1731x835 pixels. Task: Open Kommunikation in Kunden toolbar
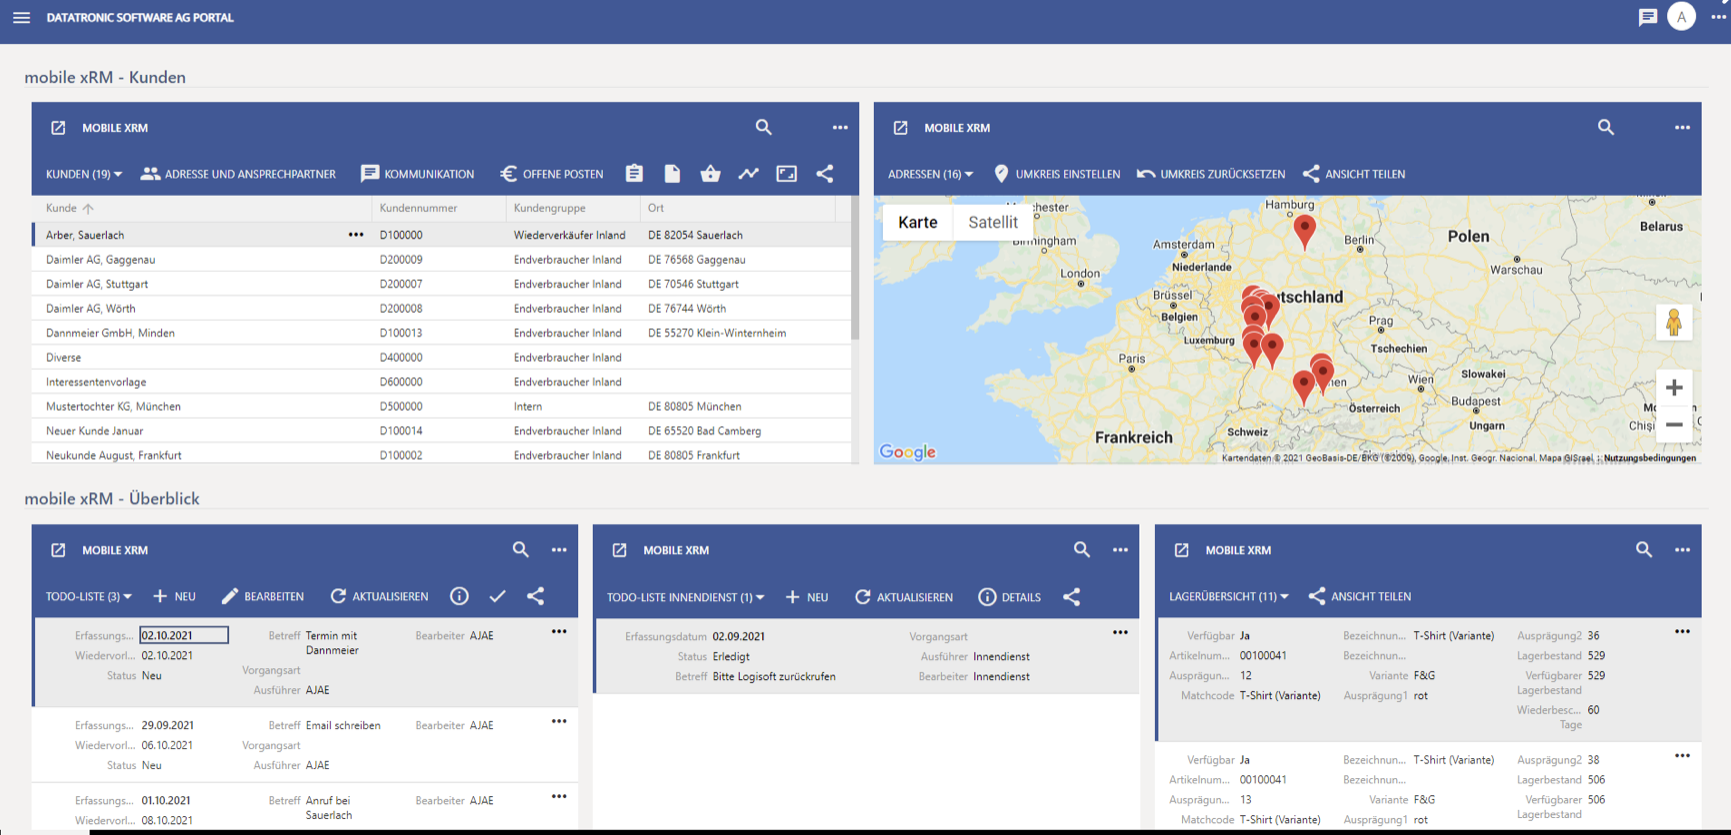418,174
